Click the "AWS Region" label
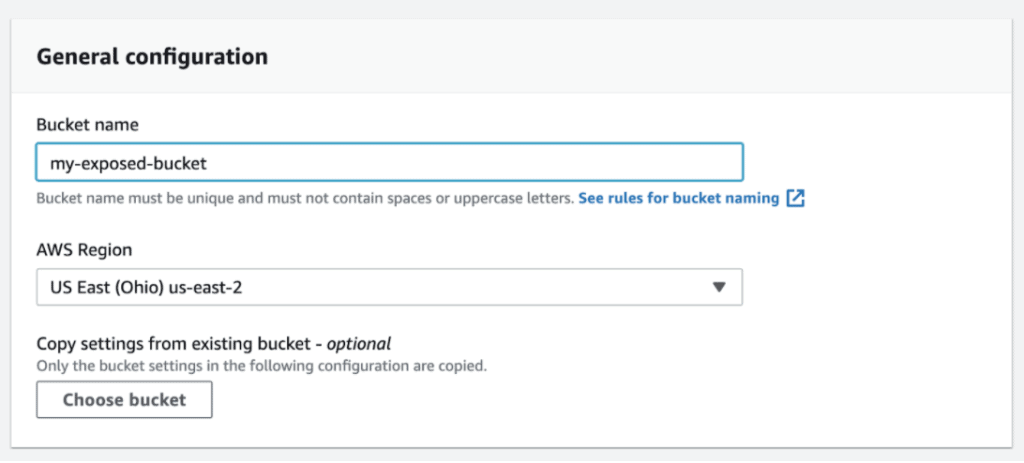 (x=84, y=250)
